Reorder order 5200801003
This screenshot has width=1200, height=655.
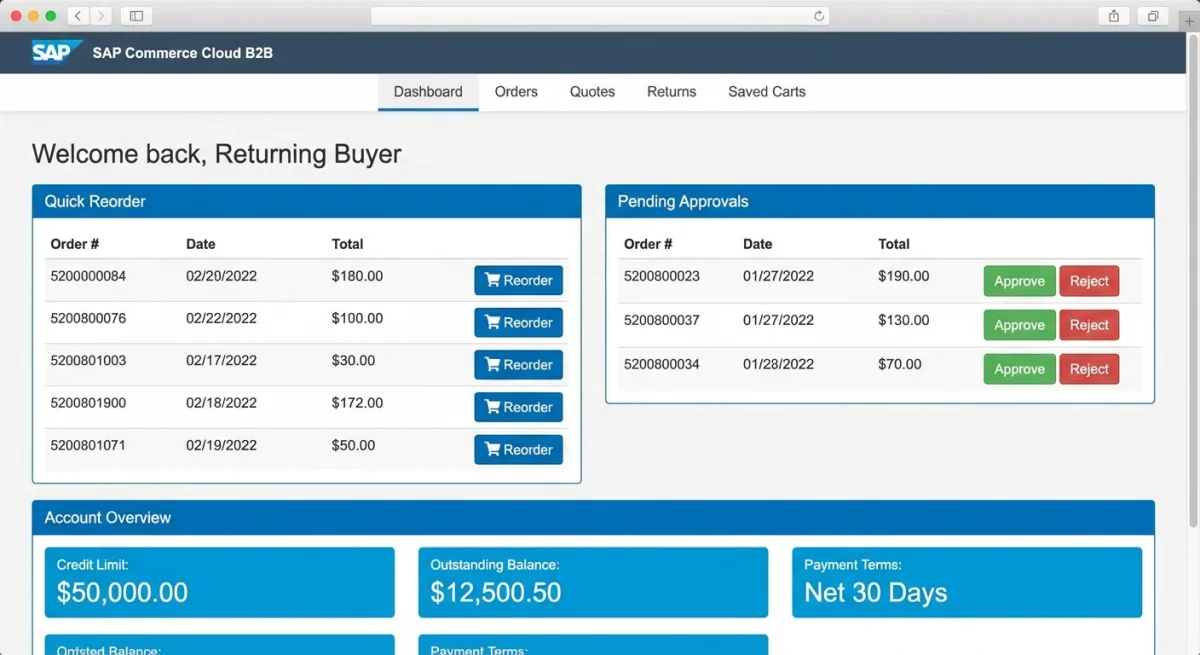point(518,364)
